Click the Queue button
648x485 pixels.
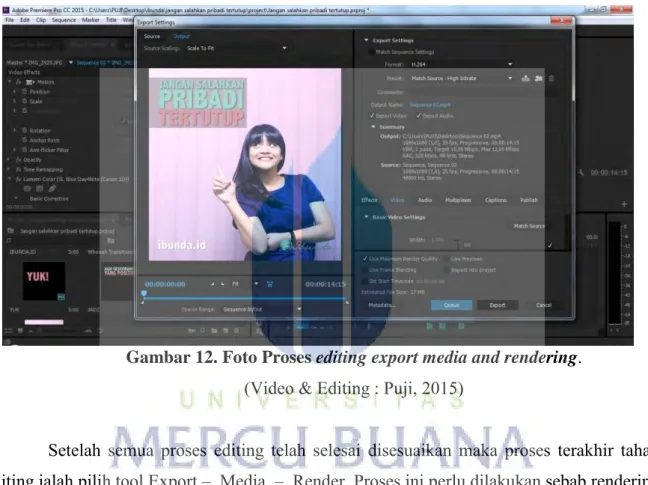coord(451,305)
